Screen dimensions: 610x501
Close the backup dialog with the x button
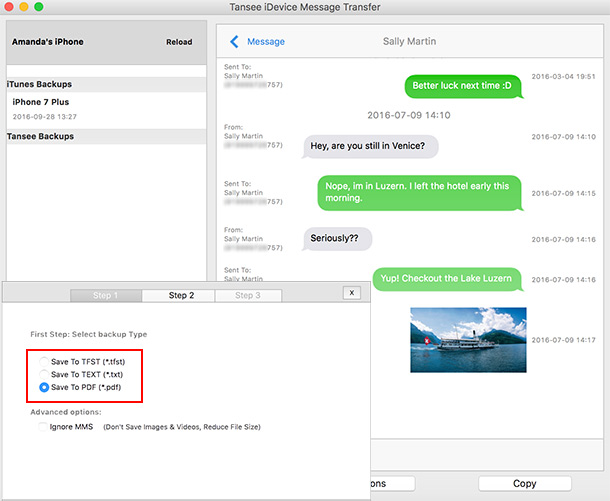pos(351,293)
